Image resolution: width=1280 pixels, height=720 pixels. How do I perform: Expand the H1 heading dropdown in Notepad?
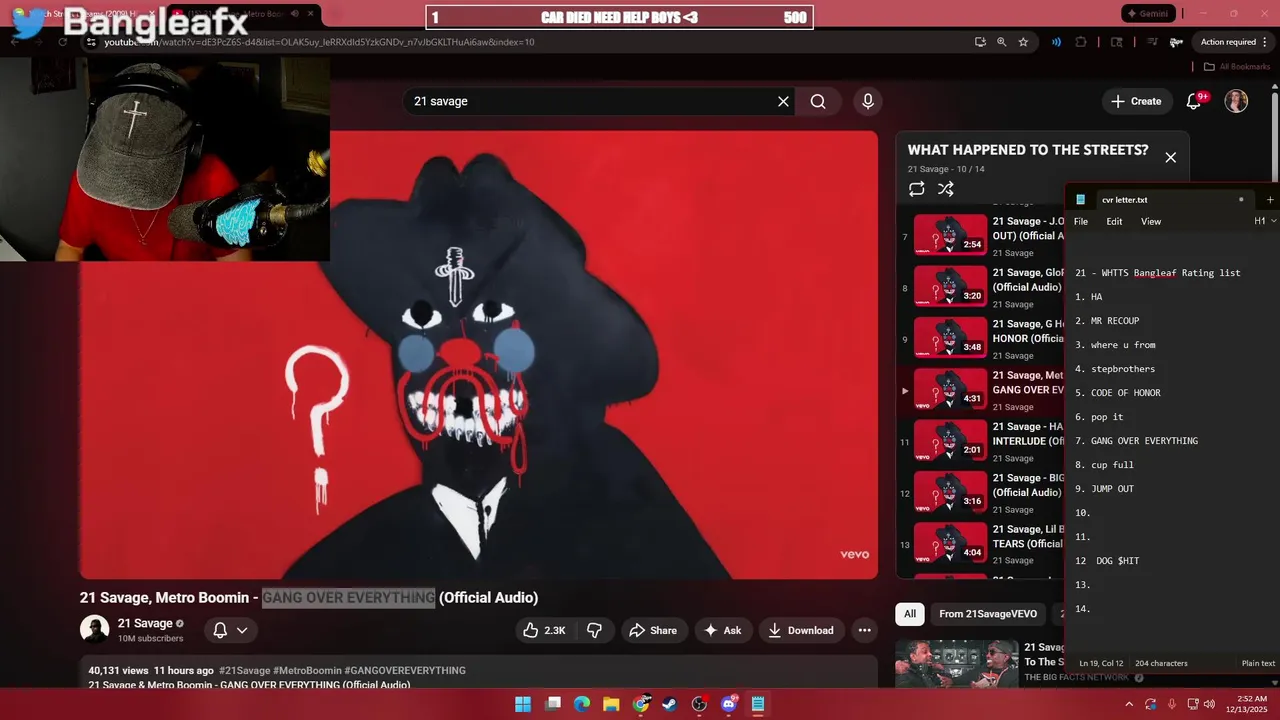click(x=1265, y=221)
